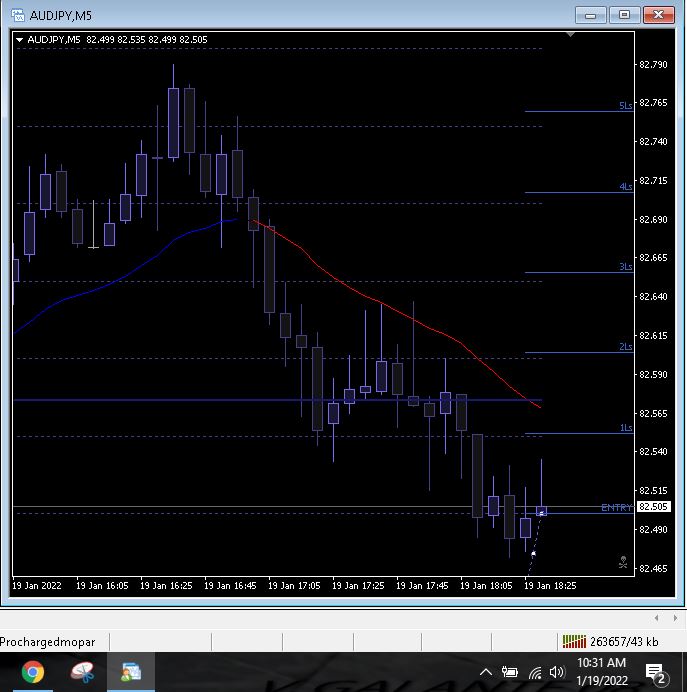
Task: Maximize the AUDJPY chart window
Action: pyautogui.click(x=624, y=15)
